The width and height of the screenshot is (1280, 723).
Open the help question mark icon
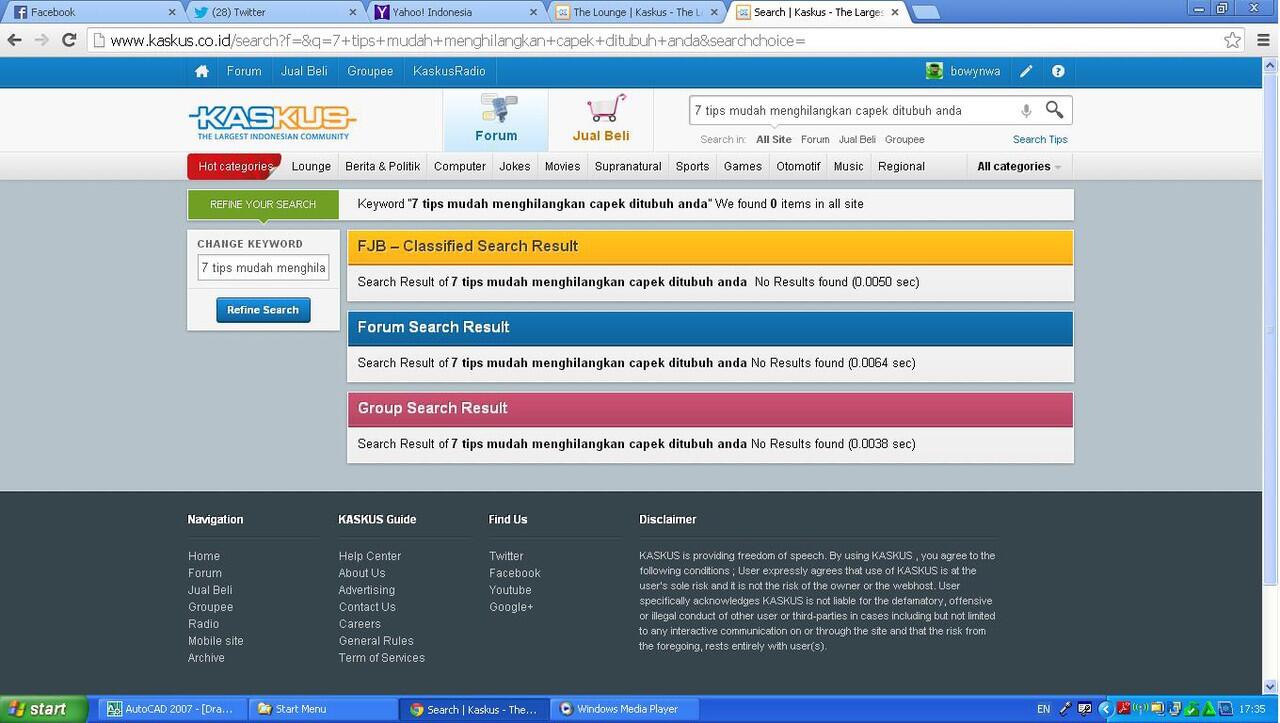[x=1058, y=71]
